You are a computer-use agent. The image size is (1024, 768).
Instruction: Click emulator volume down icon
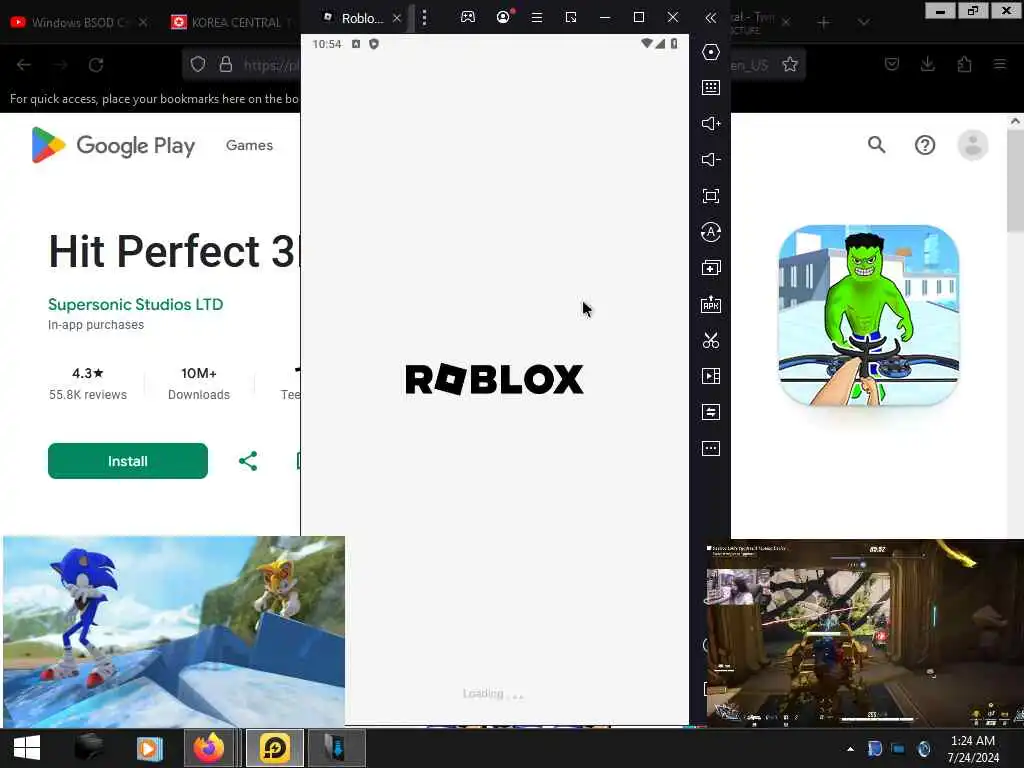(x=711, y=159)
